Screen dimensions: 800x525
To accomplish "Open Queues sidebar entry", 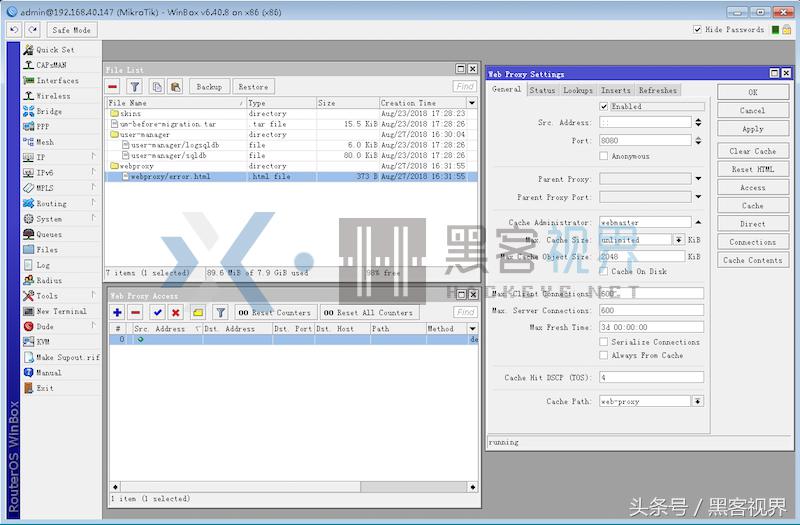I will [x=49, y=234].
